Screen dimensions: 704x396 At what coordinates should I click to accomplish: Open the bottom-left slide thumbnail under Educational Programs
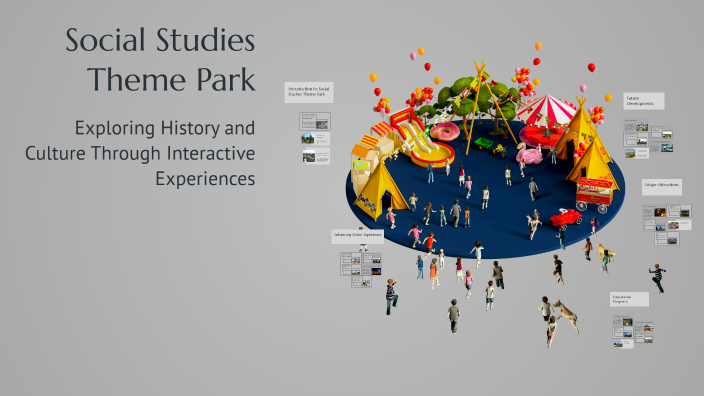623,344
